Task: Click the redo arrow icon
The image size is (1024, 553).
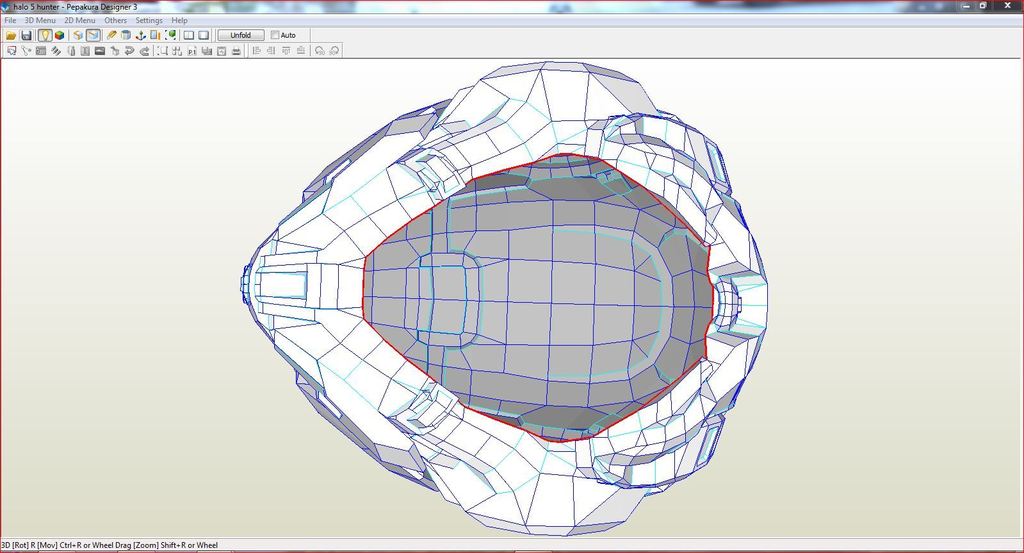Action: pos(144,51)
